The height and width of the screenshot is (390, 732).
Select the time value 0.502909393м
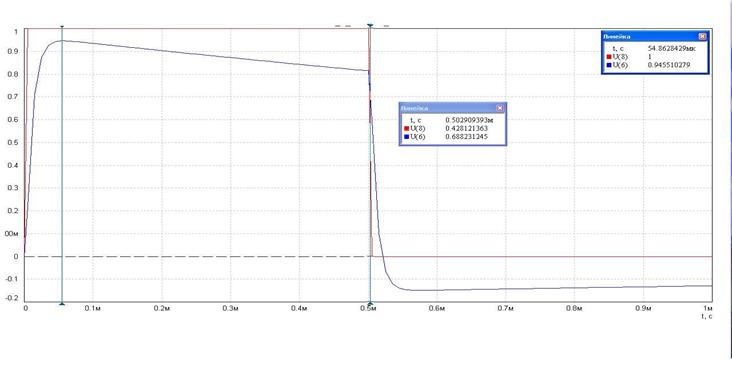point(469,120)
